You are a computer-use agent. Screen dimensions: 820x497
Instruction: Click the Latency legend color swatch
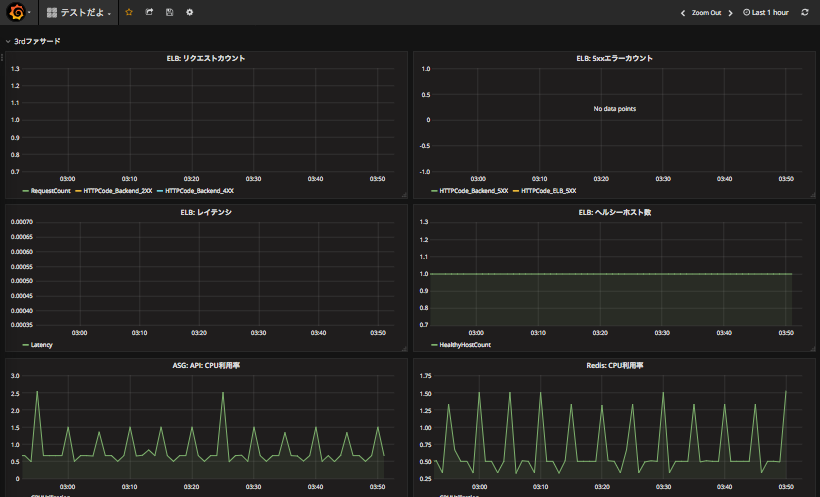click(x=26, y=345)
